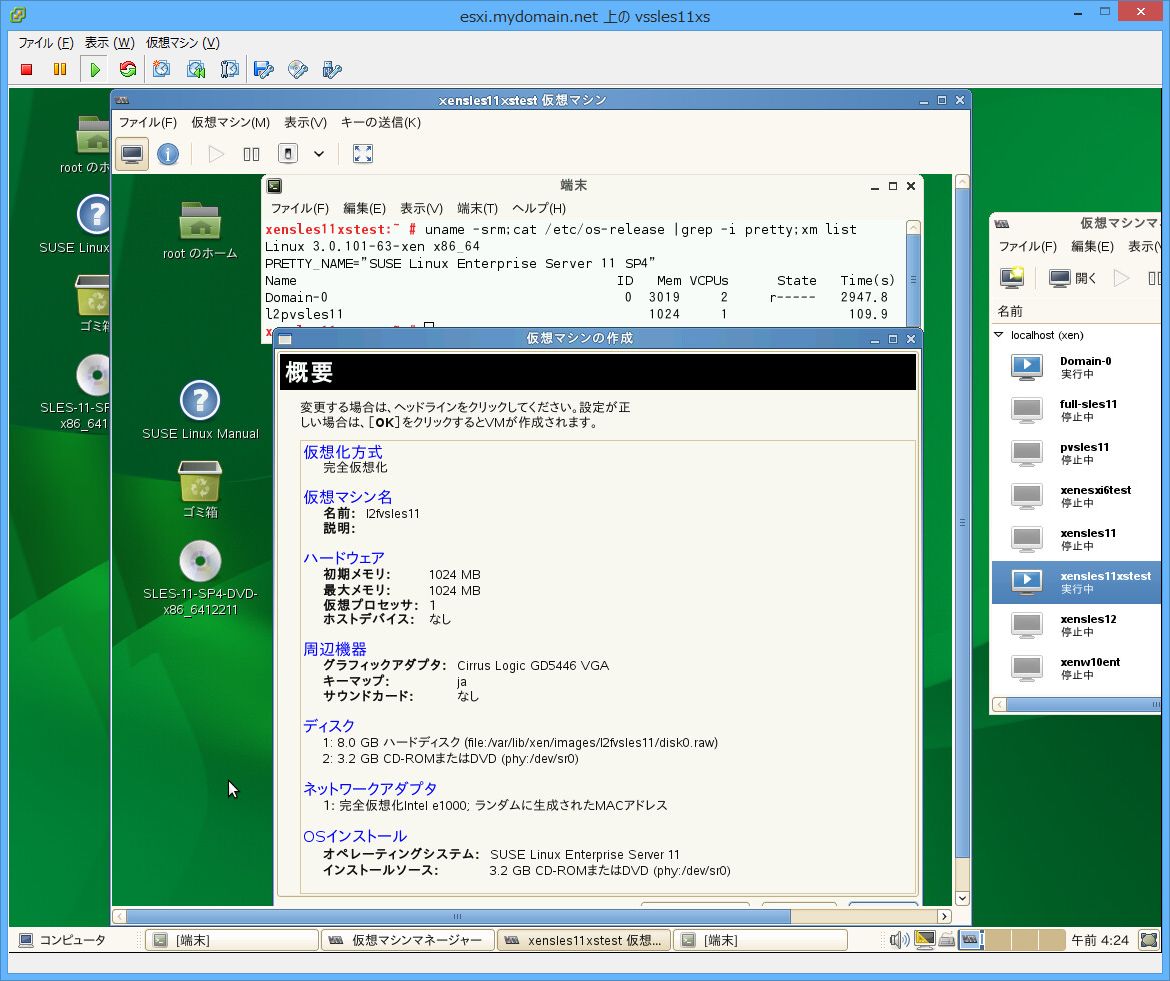
Task: Click the 周辺機器 headline link
Action: point(334,649)
